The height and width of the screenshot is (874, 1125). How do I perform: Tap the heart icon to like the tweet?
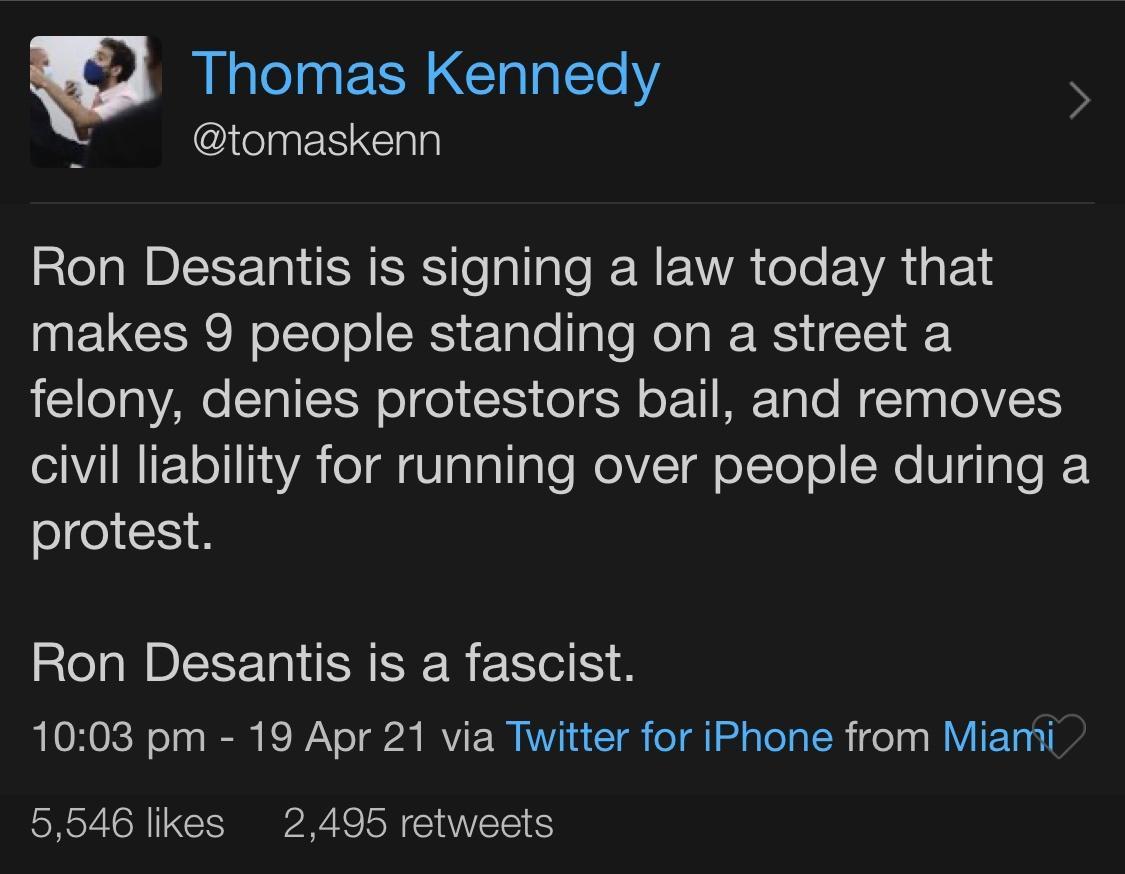1058,734
